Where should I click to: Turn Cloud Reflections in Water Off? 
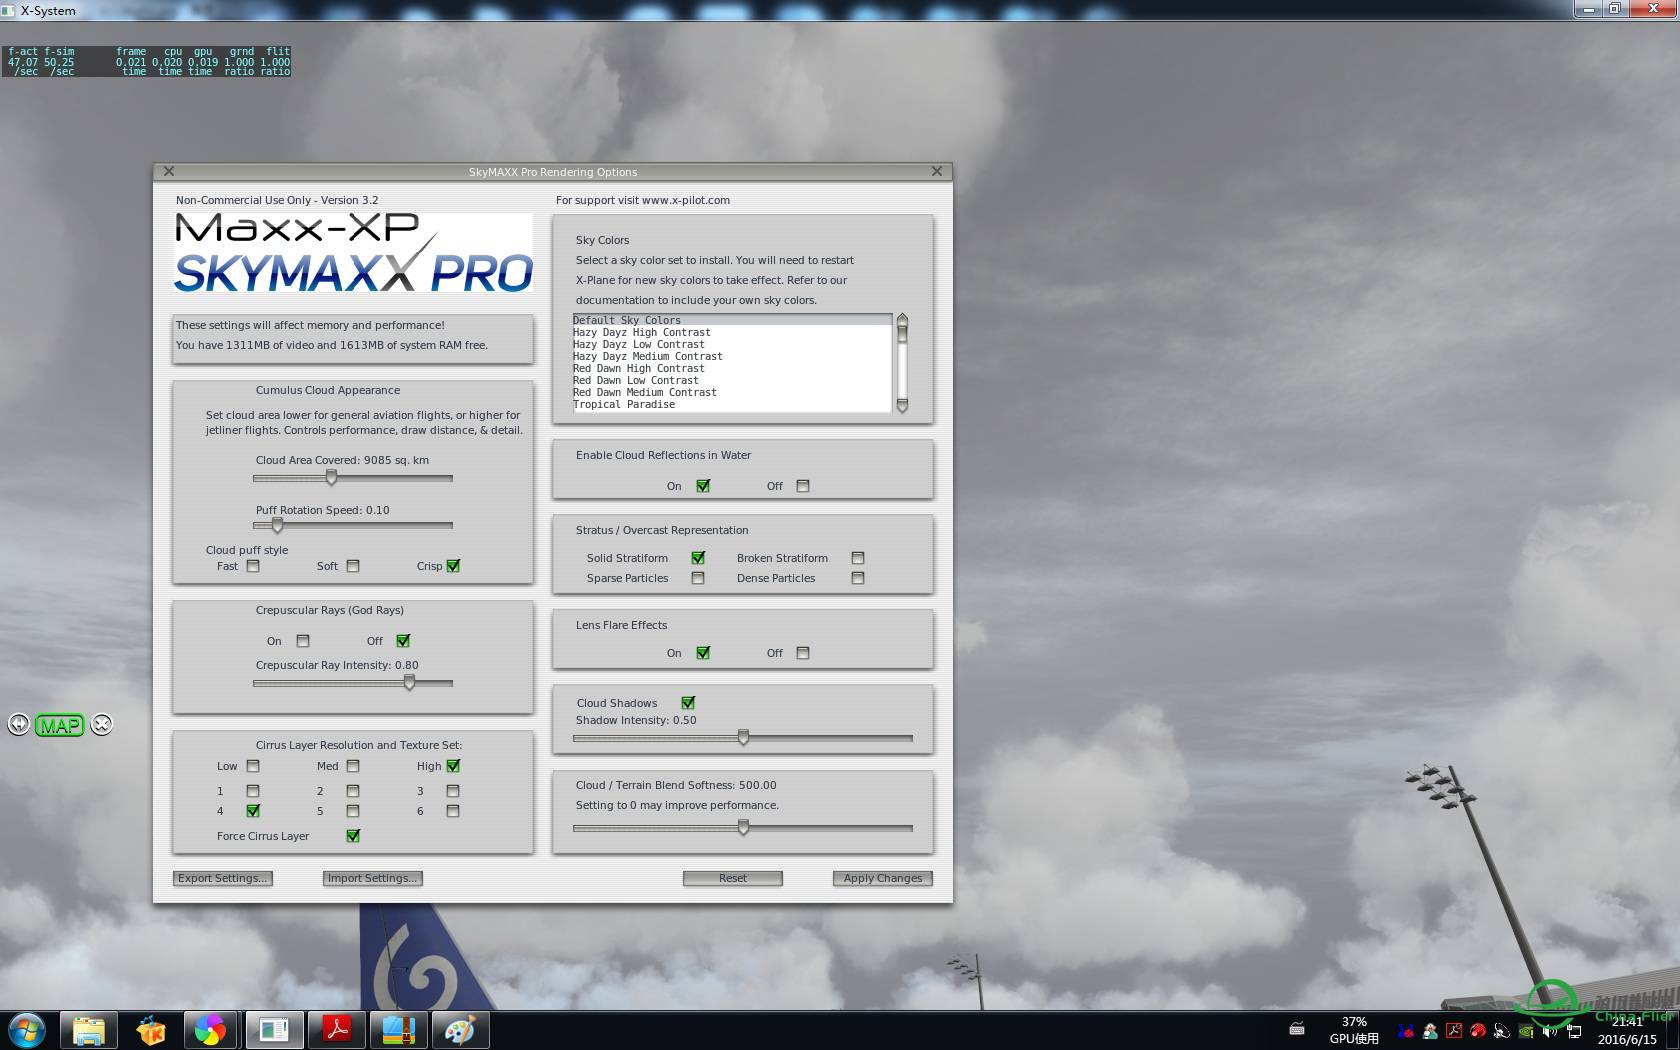(803, 486)
